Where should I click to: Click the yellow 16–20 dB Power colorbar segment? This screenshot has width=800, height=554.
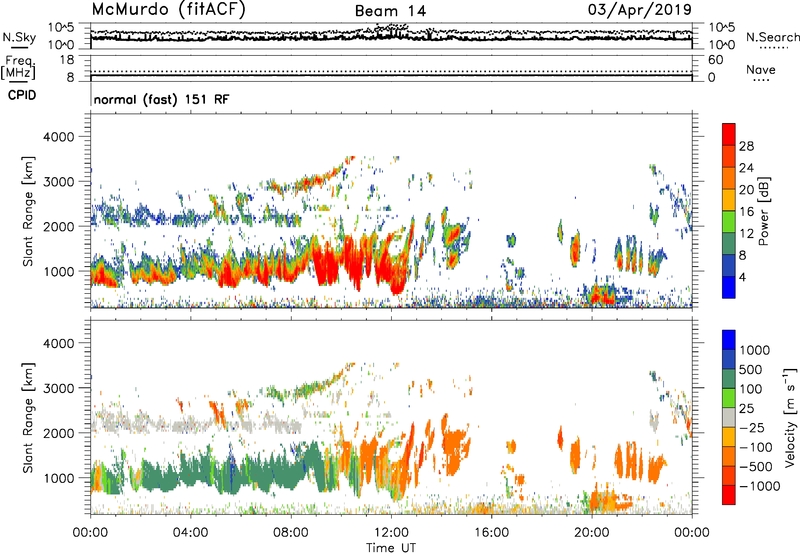(x=729, y=199)
